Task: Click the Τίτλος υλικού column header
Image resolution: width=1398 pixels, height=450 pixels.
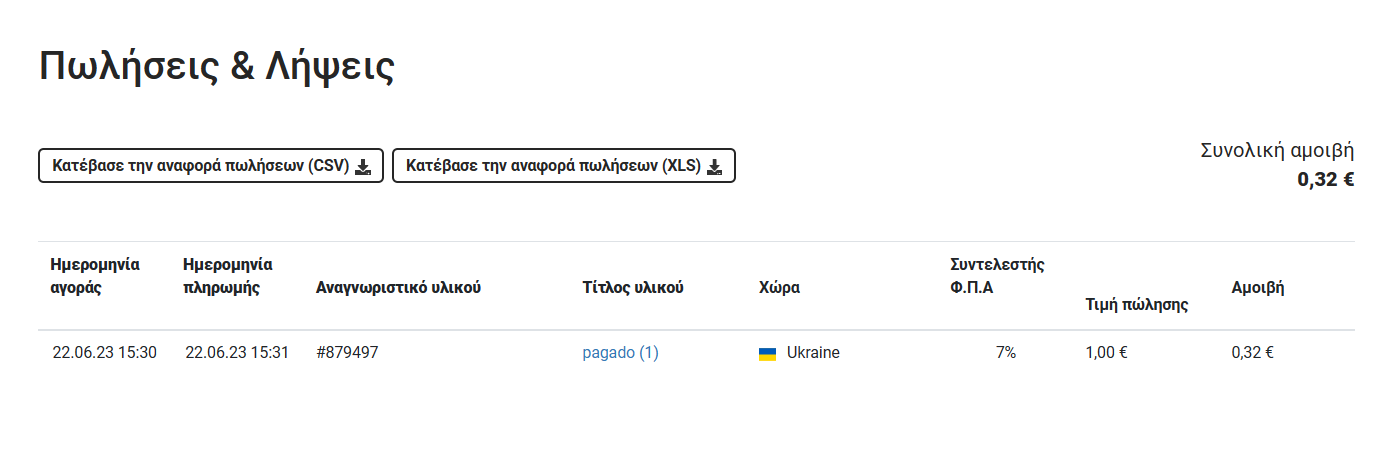Action: coord(633,287)
